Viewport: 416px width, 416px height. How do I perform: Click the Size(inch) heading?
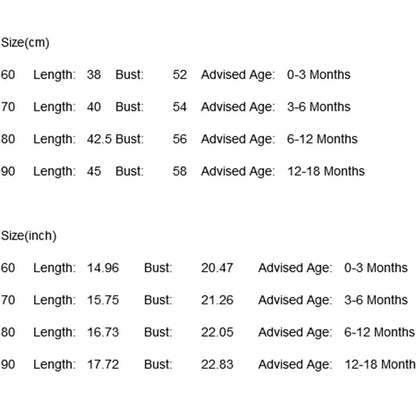29,236
